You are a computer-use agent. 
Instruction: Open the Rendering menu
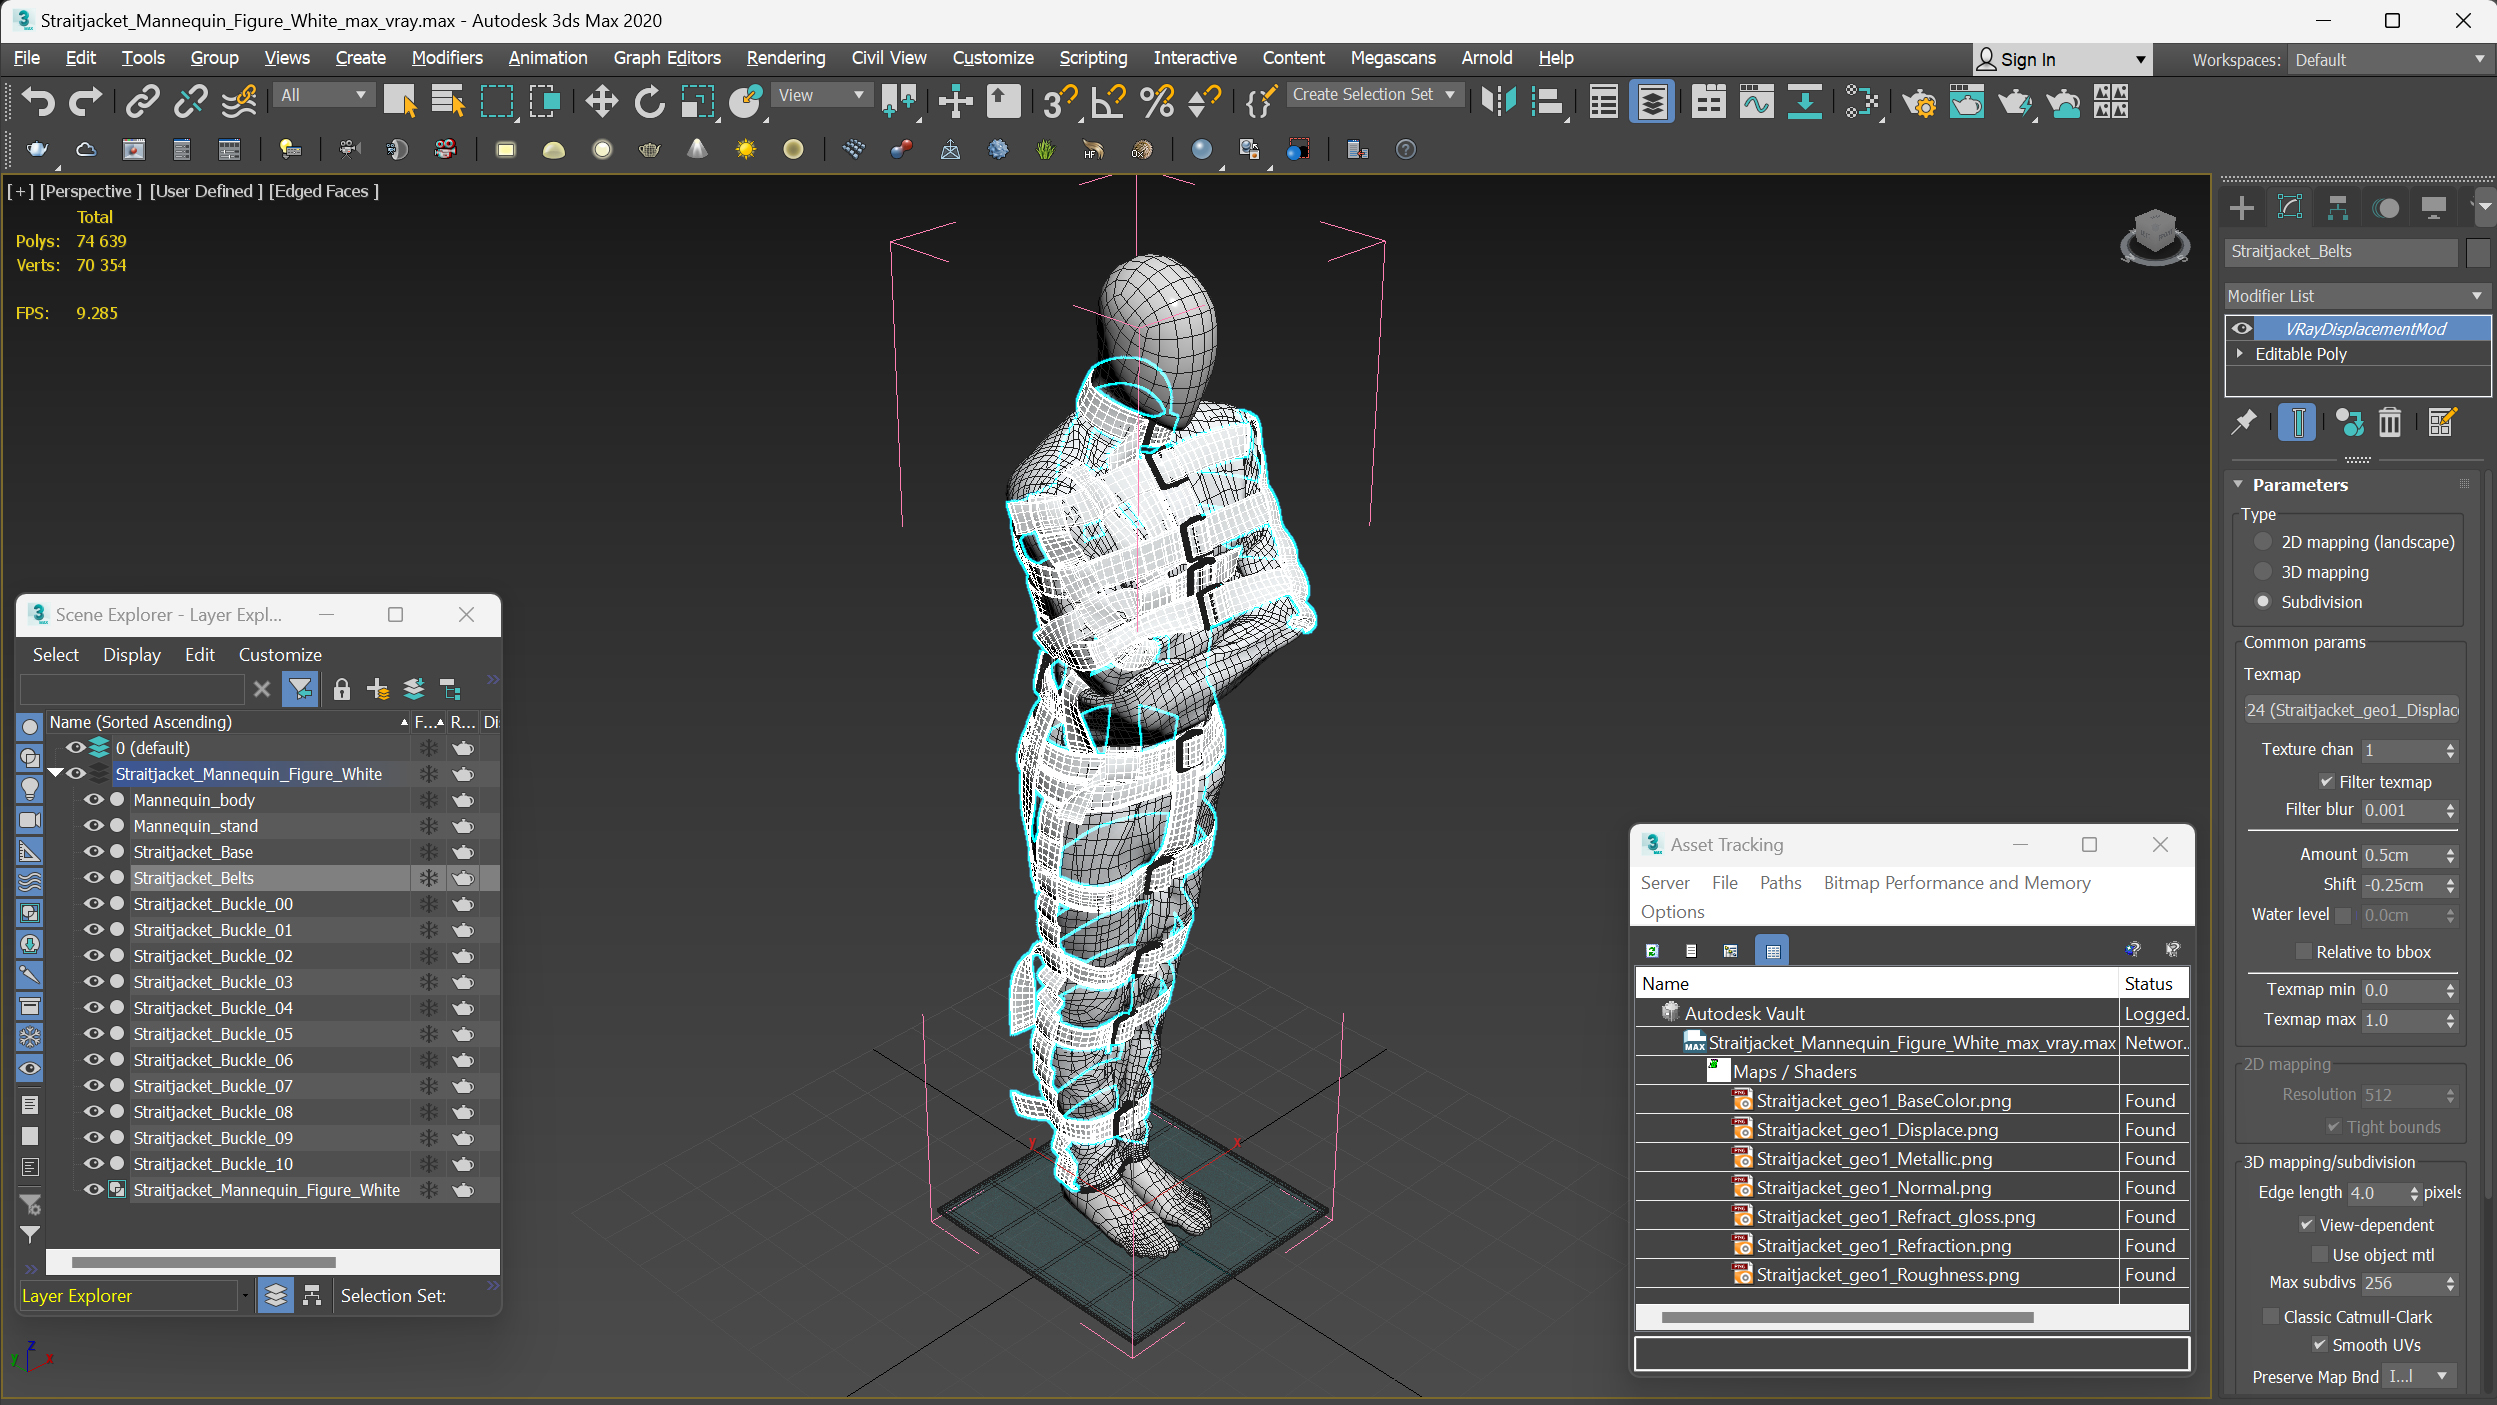point(786,58)
